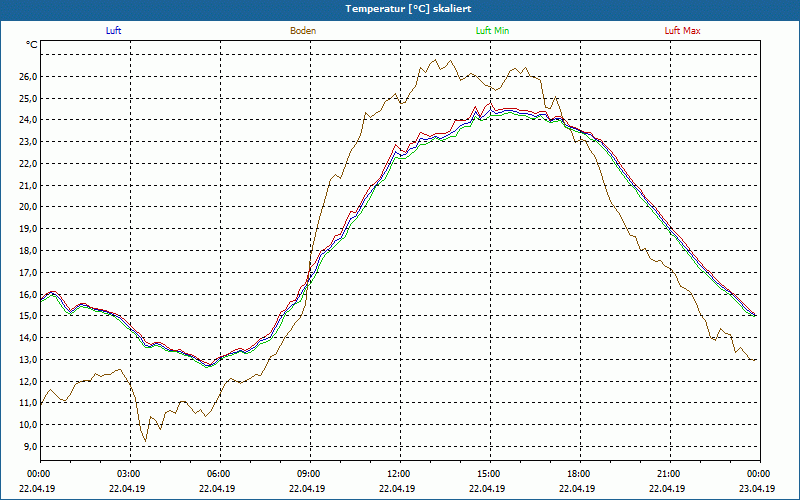Click the 12,0 y-axis value
The width and height of the screenshot is (800, 500).
(29, 381)
